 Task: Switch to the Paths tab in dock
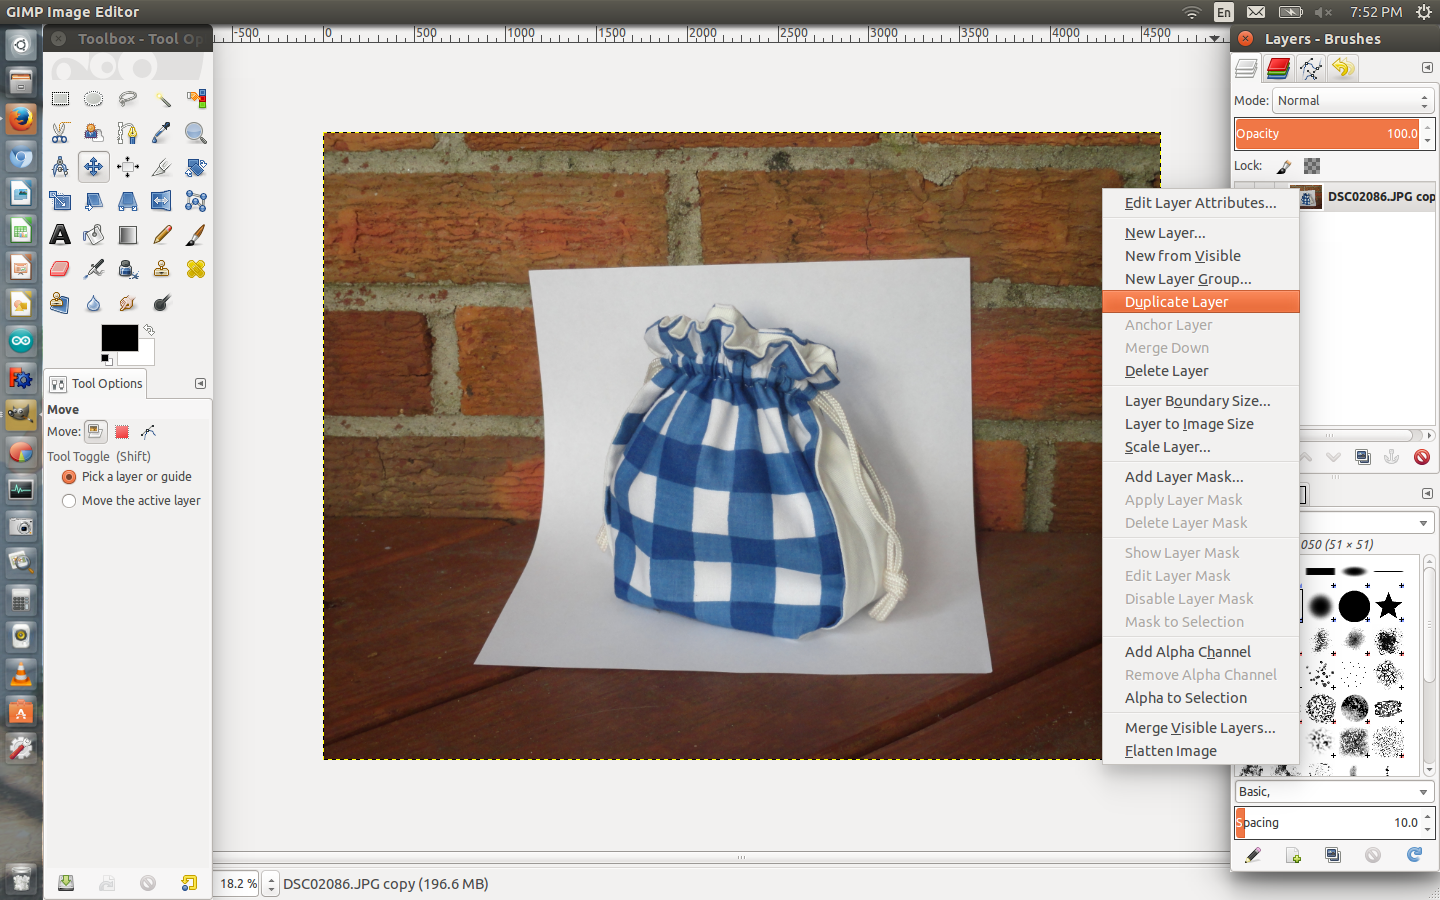click(1310, 68)
